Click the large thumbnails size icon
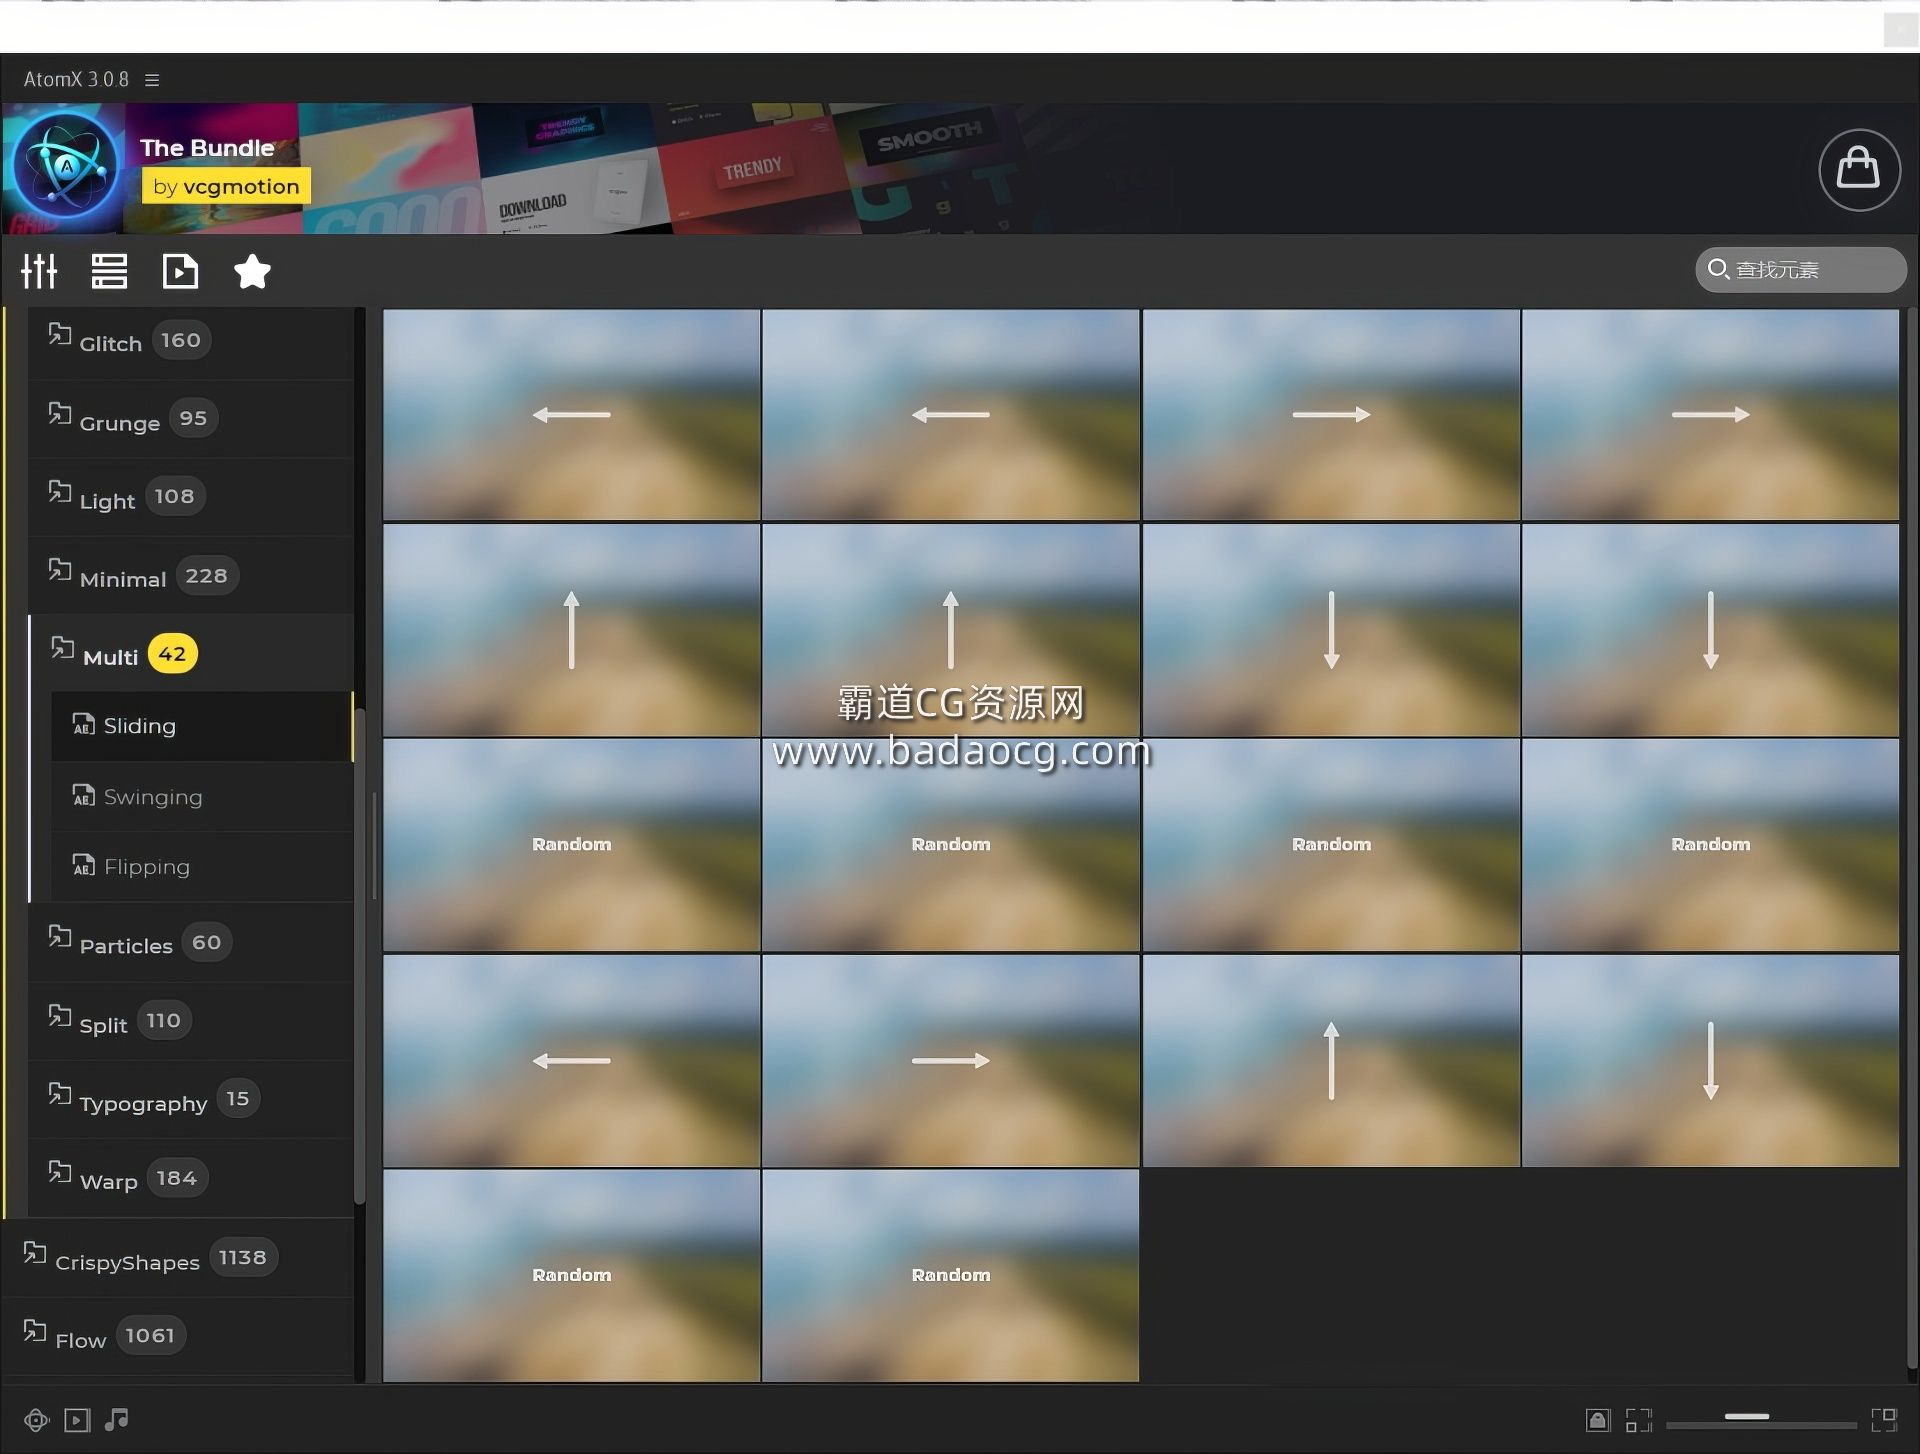The image size is (1920, 1454). pos(1884,1420)
